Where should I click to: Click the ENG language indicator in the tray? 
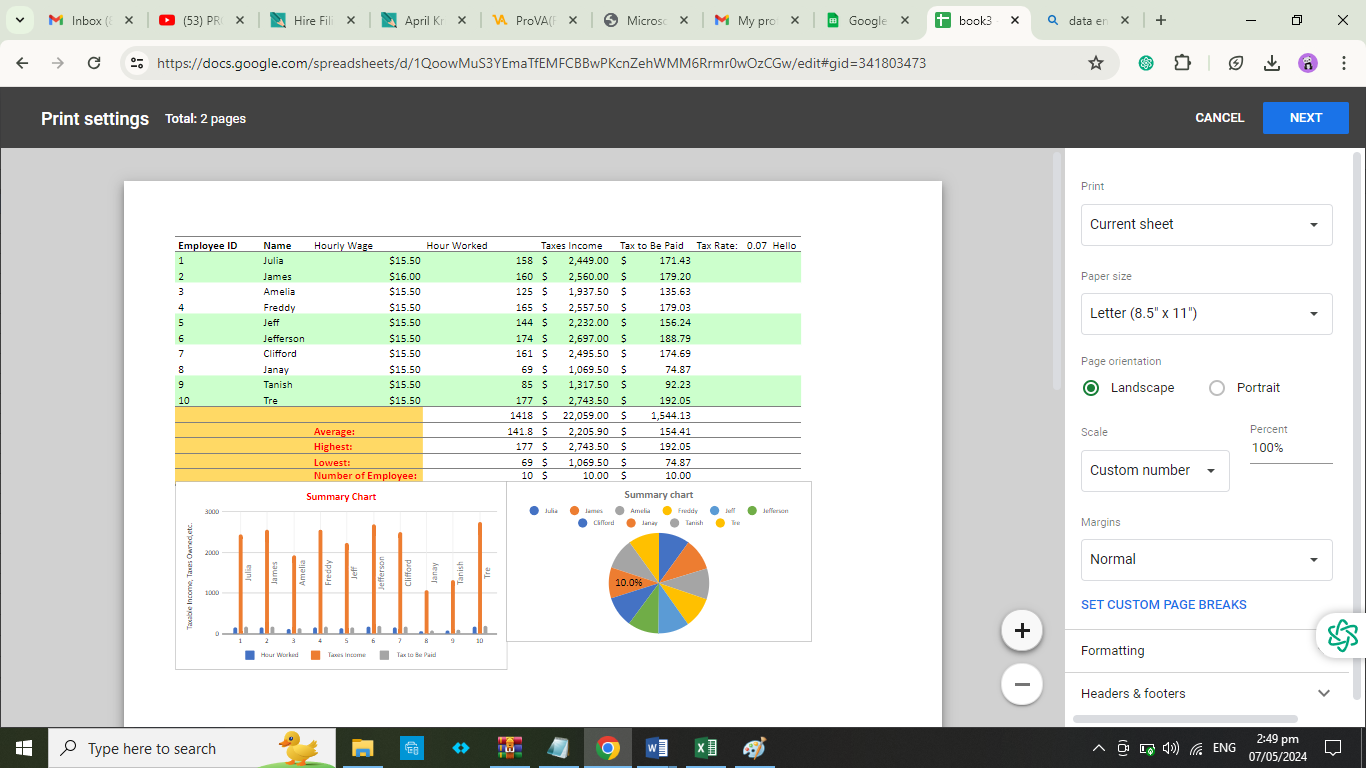(x=1224, y=748)
